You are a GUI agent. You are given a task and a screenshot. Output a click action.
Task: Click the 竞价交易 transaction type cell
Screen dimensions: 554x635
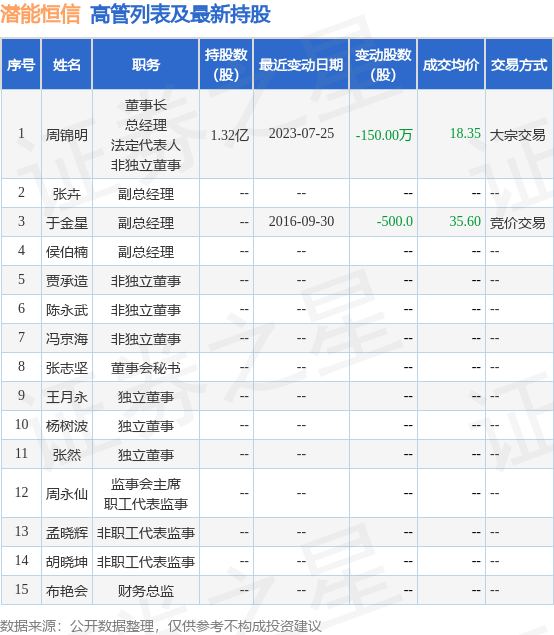pos(518,223)
